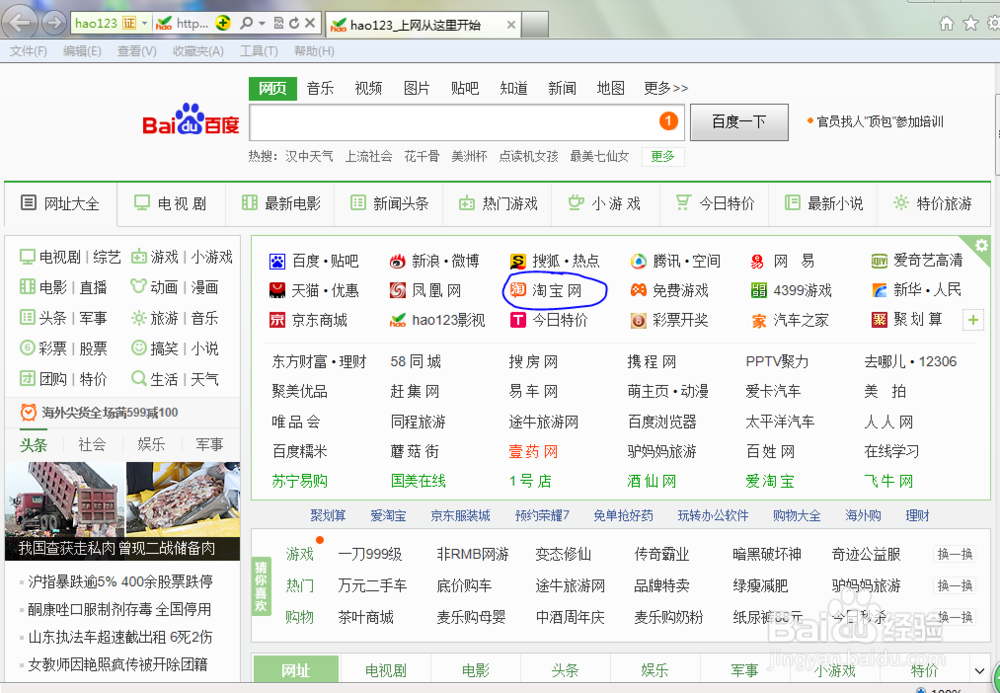Open the browser Home icon
1000x693 pixels.
click(x=946, y=24)
